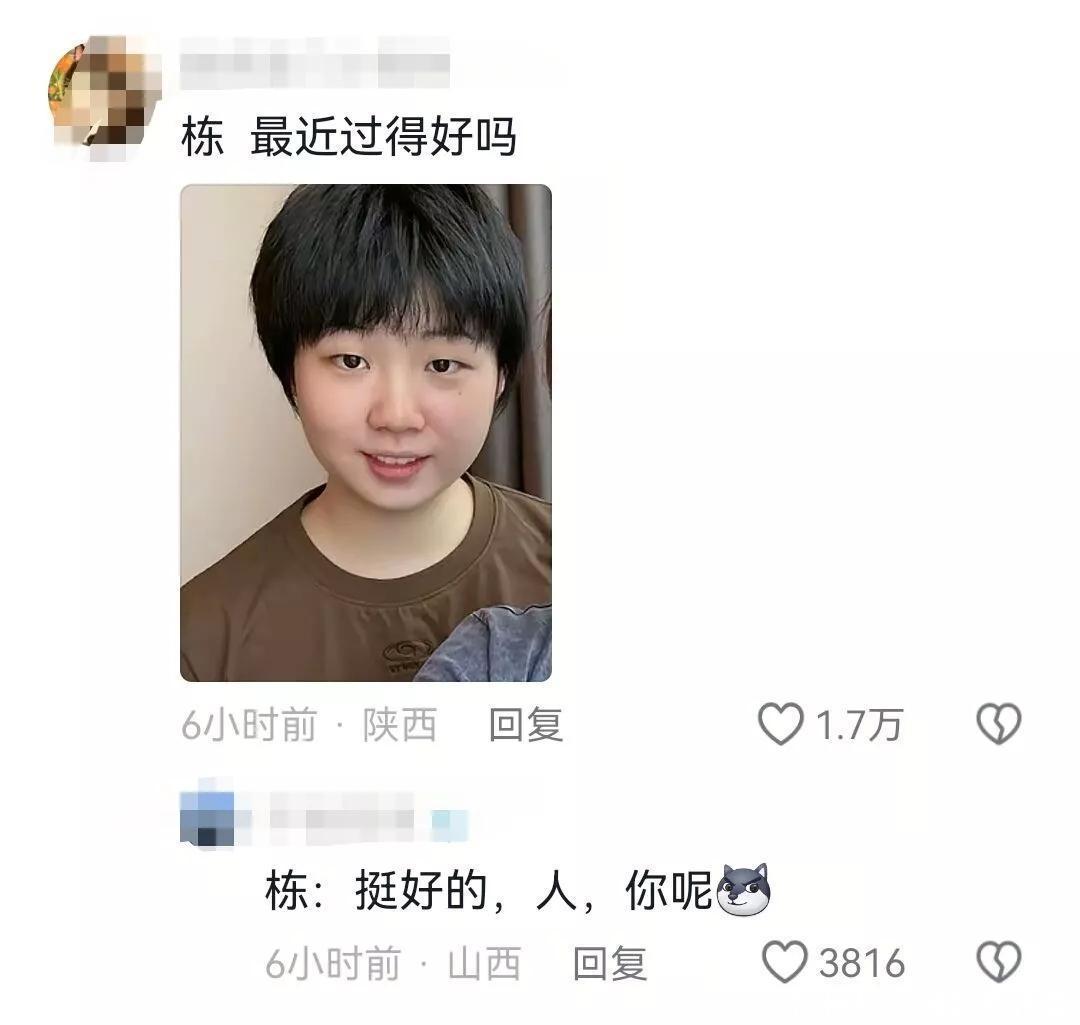Image resolution: width=1080 pixels, height=1025 pixels.
Task: Tap the 1.7万 like count
Action: click(x=859, y=725)
